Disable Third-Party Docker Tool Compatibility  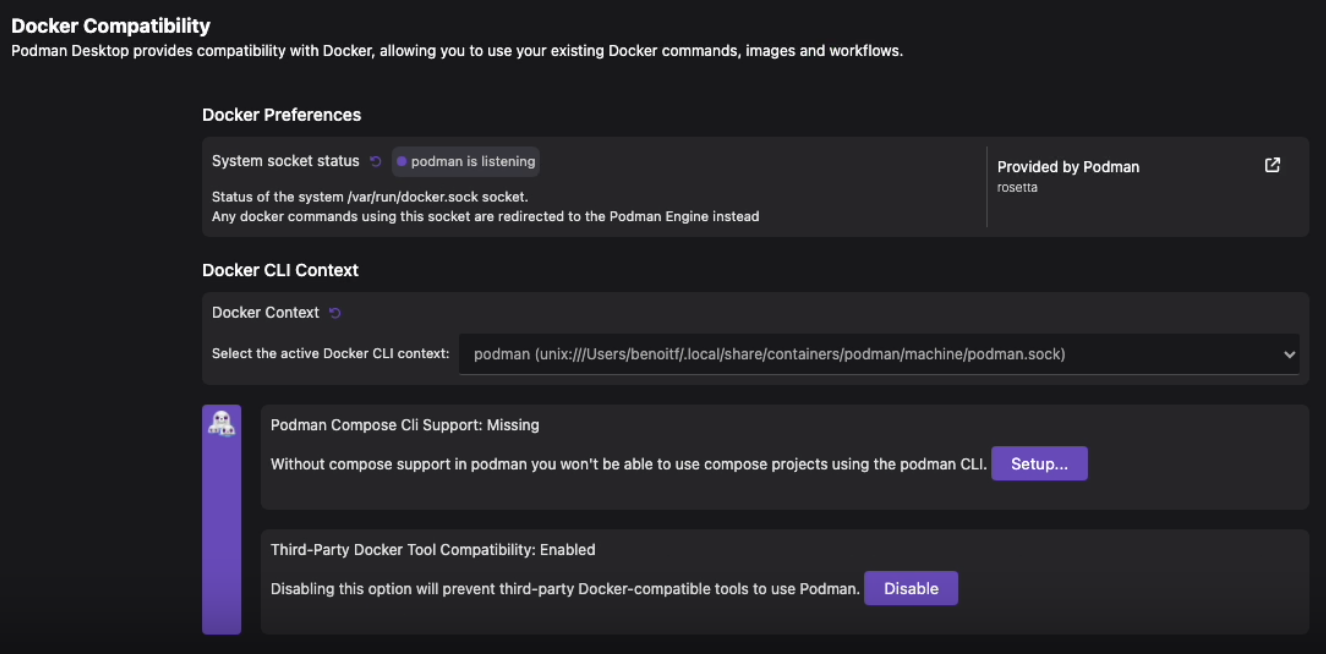[x=910, y=589]
